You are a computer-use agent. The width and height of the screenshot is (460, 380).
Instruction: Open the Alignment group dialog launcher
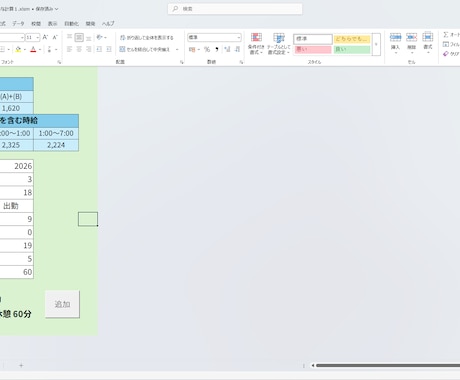(182, 62)
